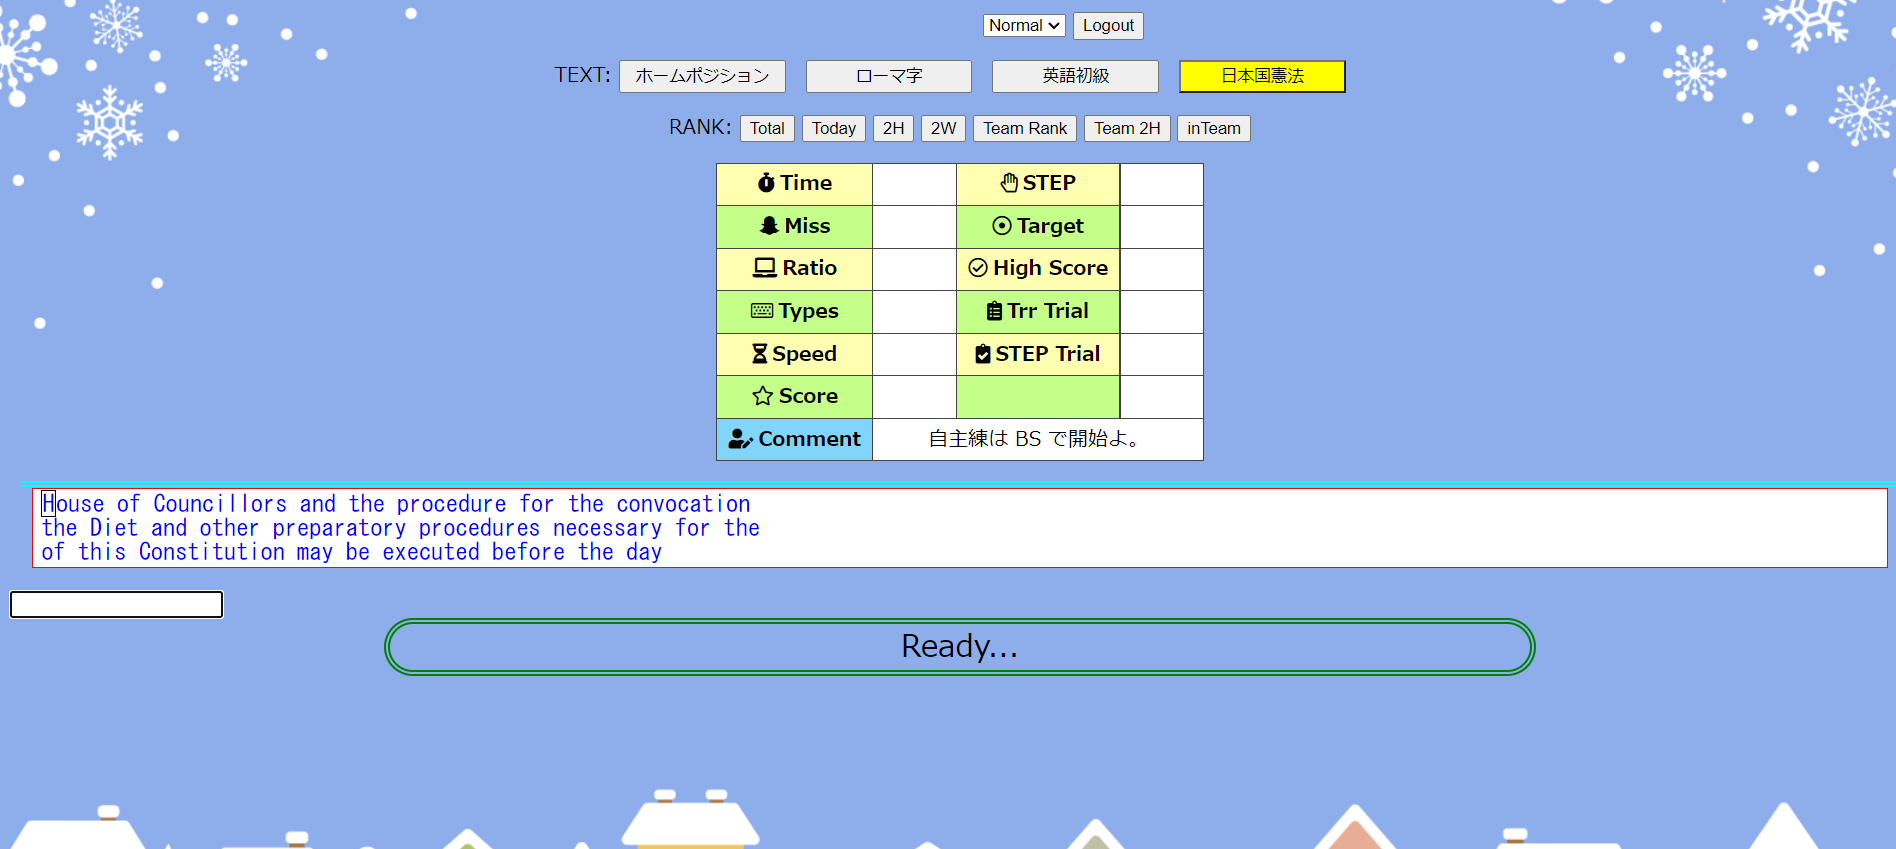Click the bullseye icon beside Target
The width and height of the screenshot is (1896, 849).
pyautogui.click(x=1002, y=226)
